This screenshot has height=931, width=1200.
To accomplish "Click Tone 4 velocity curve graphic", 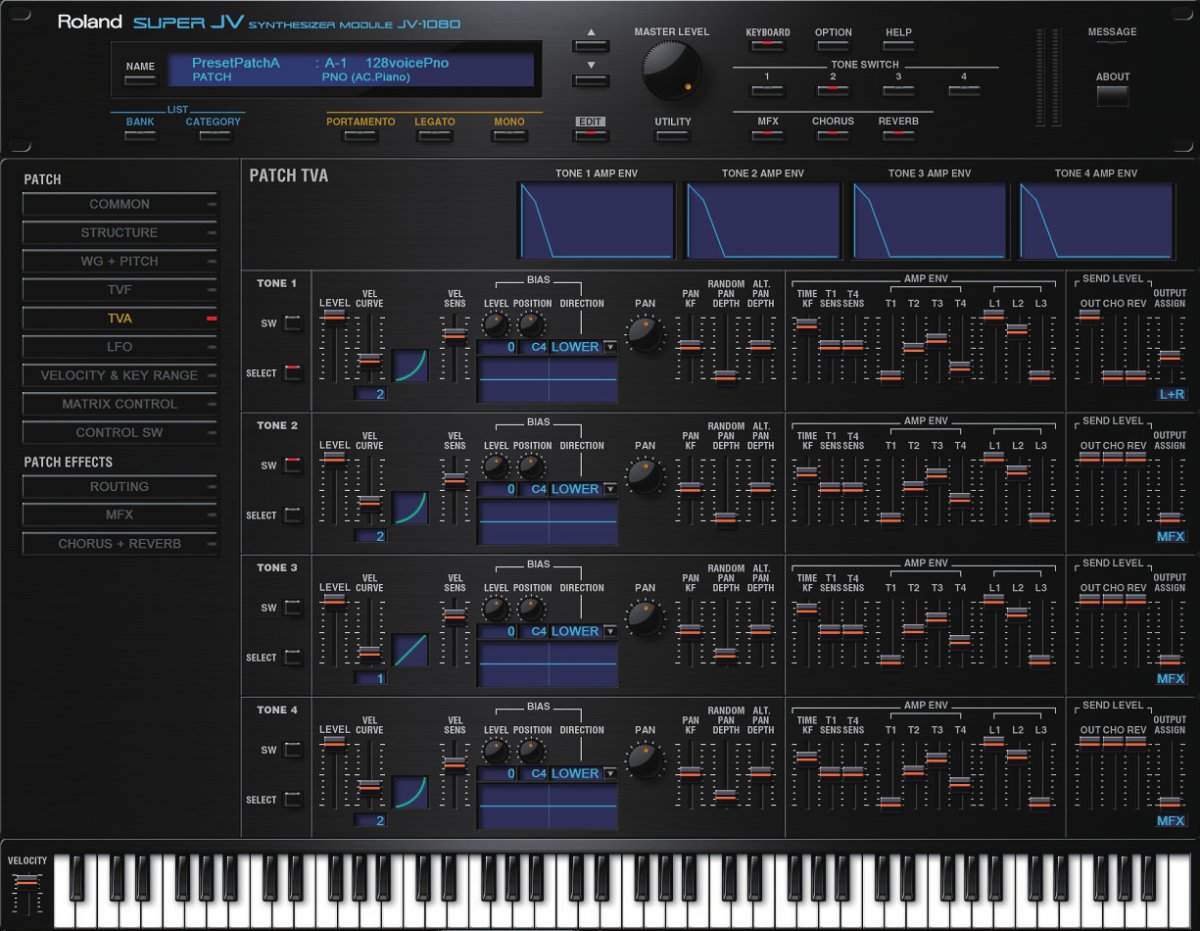I will pyautogui.click(x=411, y=792).
